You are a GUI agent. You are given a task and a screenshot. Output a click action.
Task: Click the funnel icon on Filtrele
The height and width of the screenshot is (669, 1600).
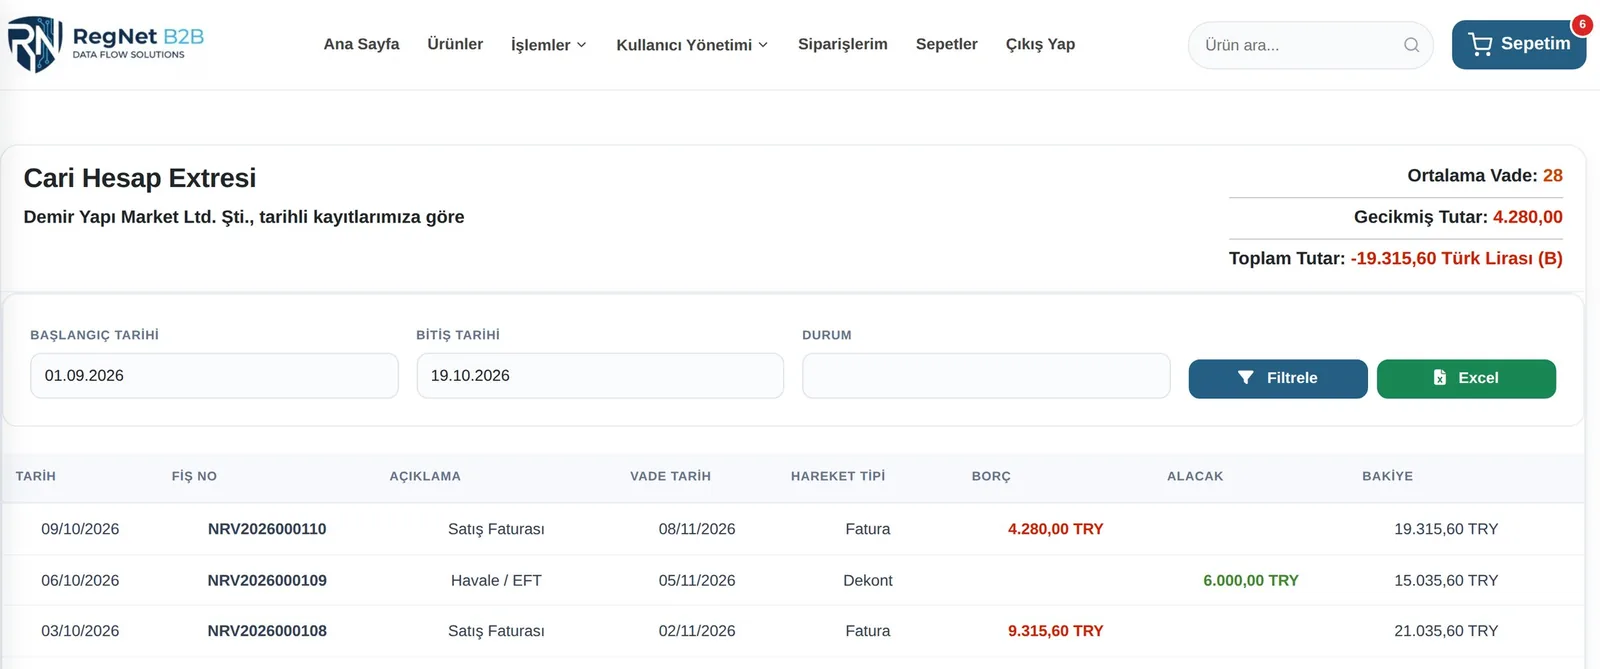(x=1245, y=378)
